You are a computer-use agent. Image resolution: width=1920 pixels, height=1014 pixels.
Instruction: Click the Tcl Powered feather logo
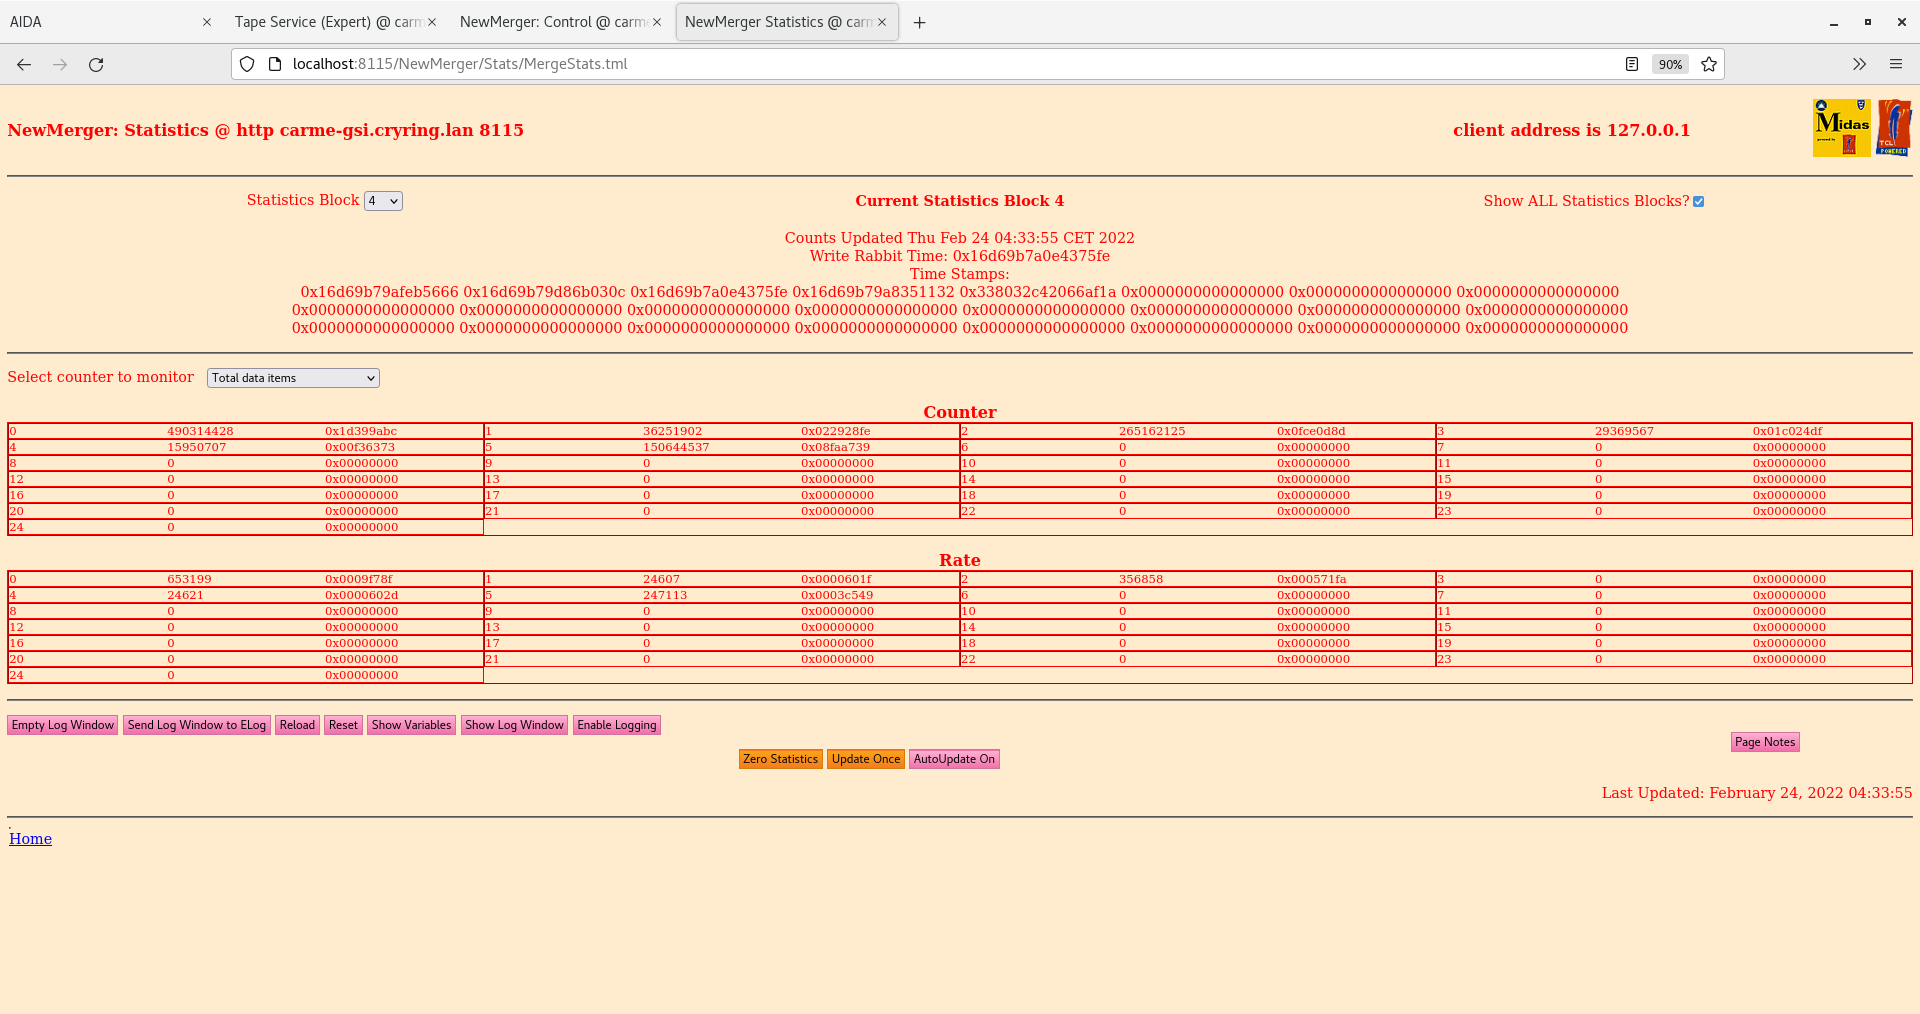coord(1894,128)
